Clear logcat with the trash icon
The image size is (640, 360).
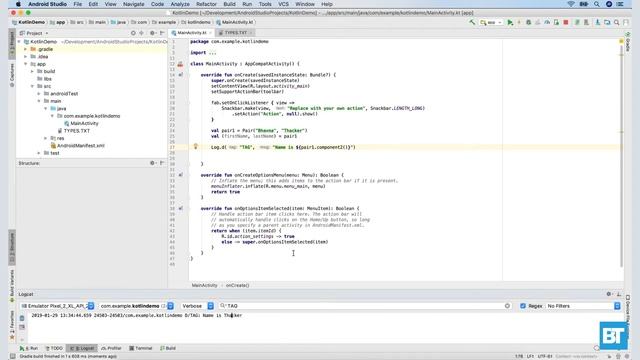[x=22, y=318]
